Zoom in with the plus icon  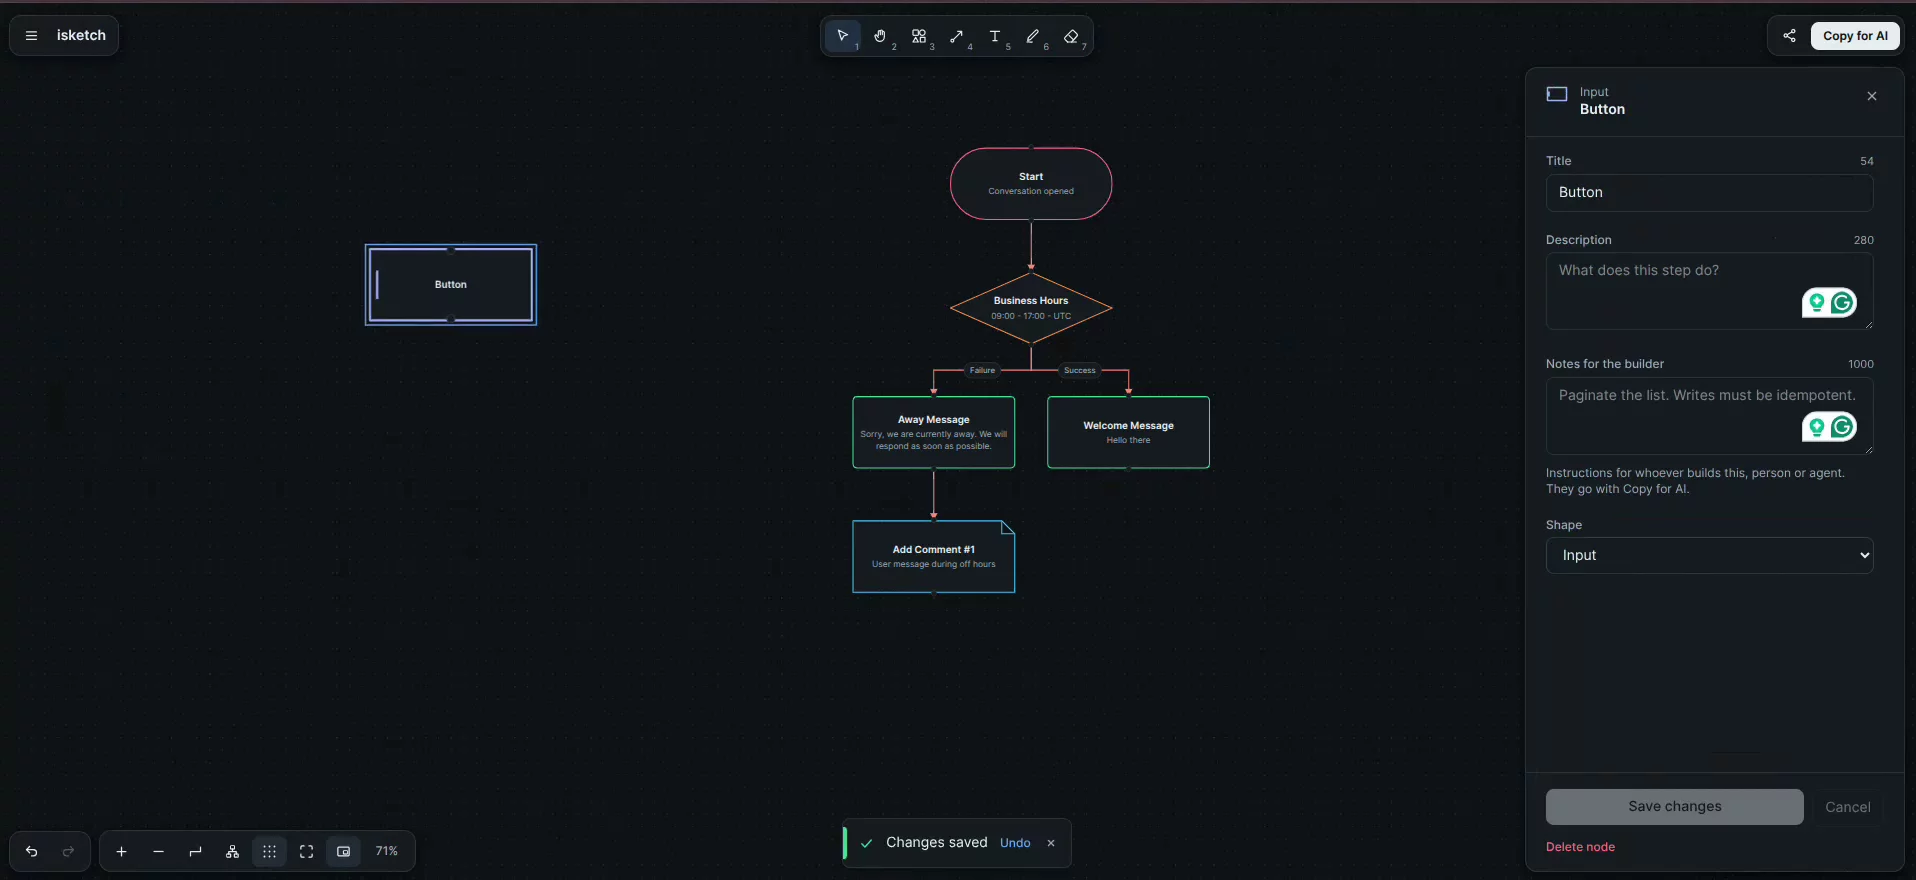point(122,852)
